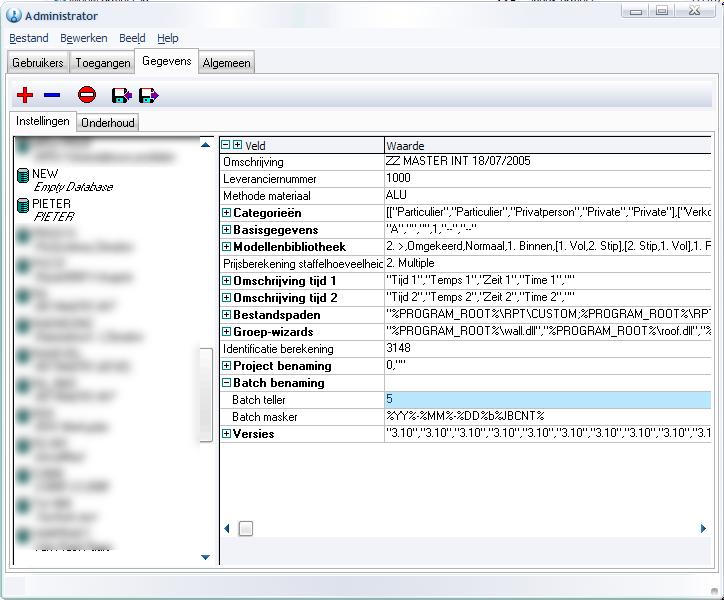Click the red plus add icon

point(25,95)
